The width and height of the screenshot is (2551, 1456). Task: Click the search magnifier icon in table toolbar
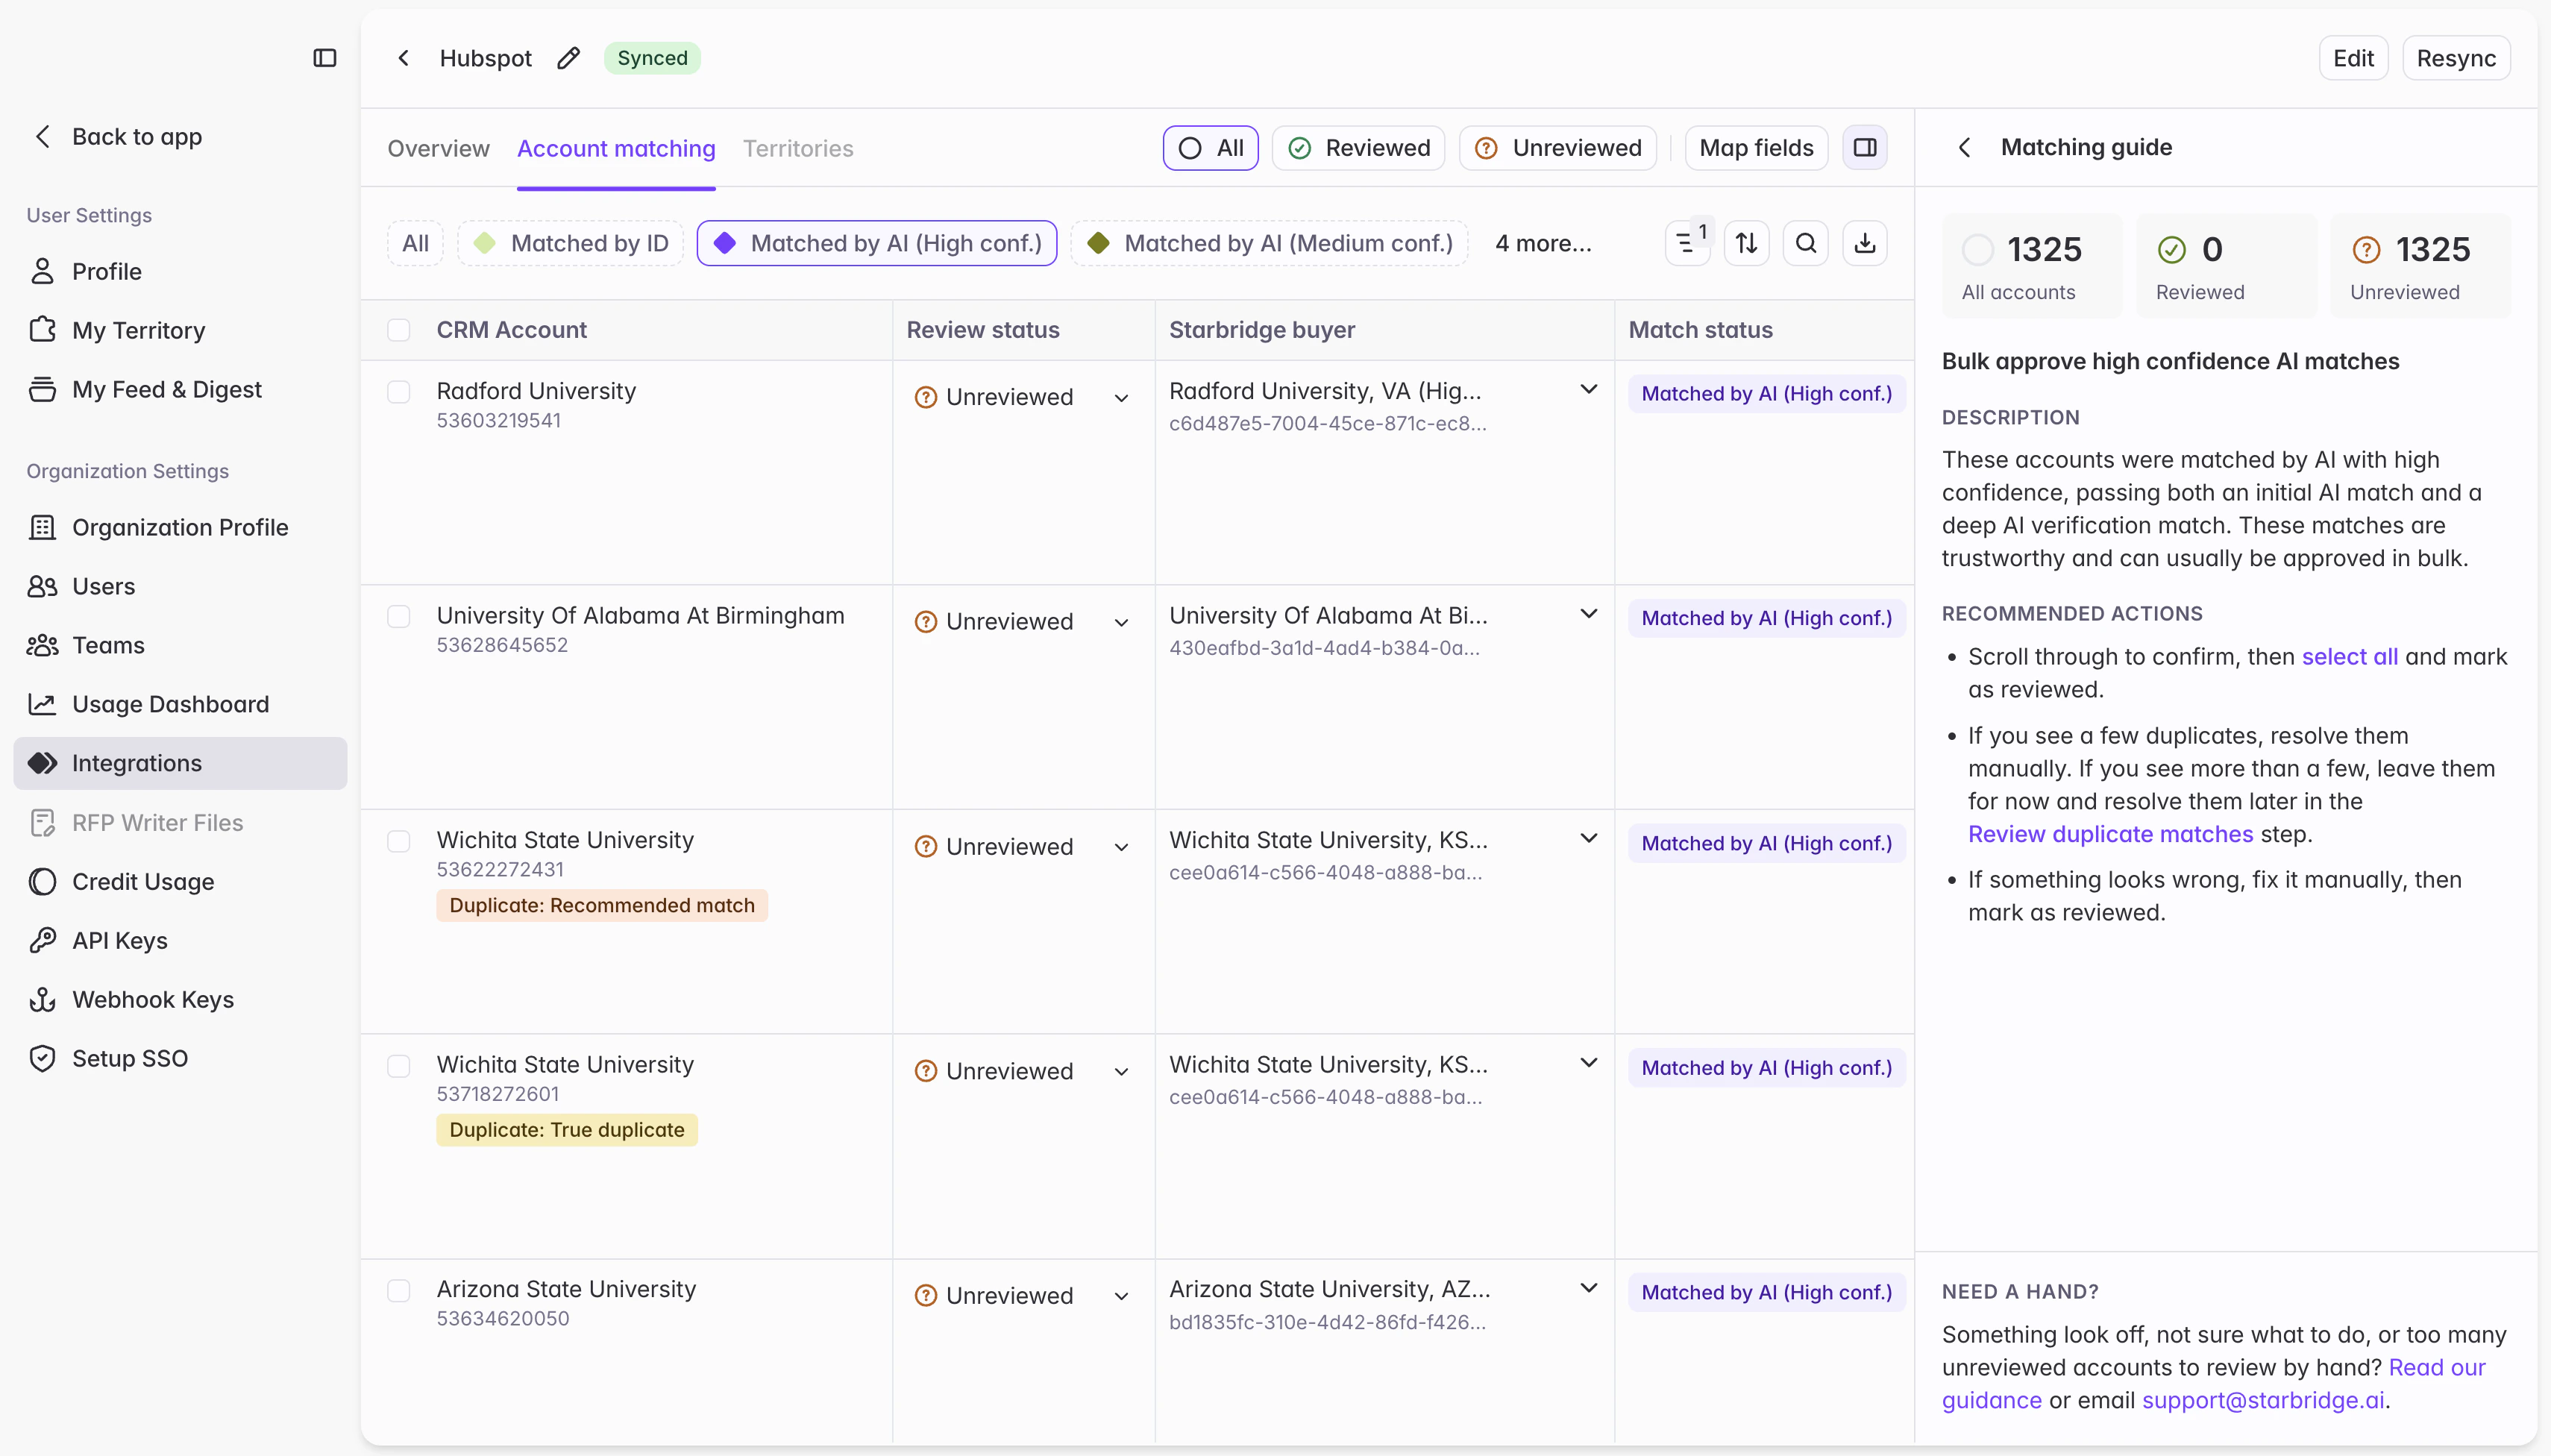1806,243
